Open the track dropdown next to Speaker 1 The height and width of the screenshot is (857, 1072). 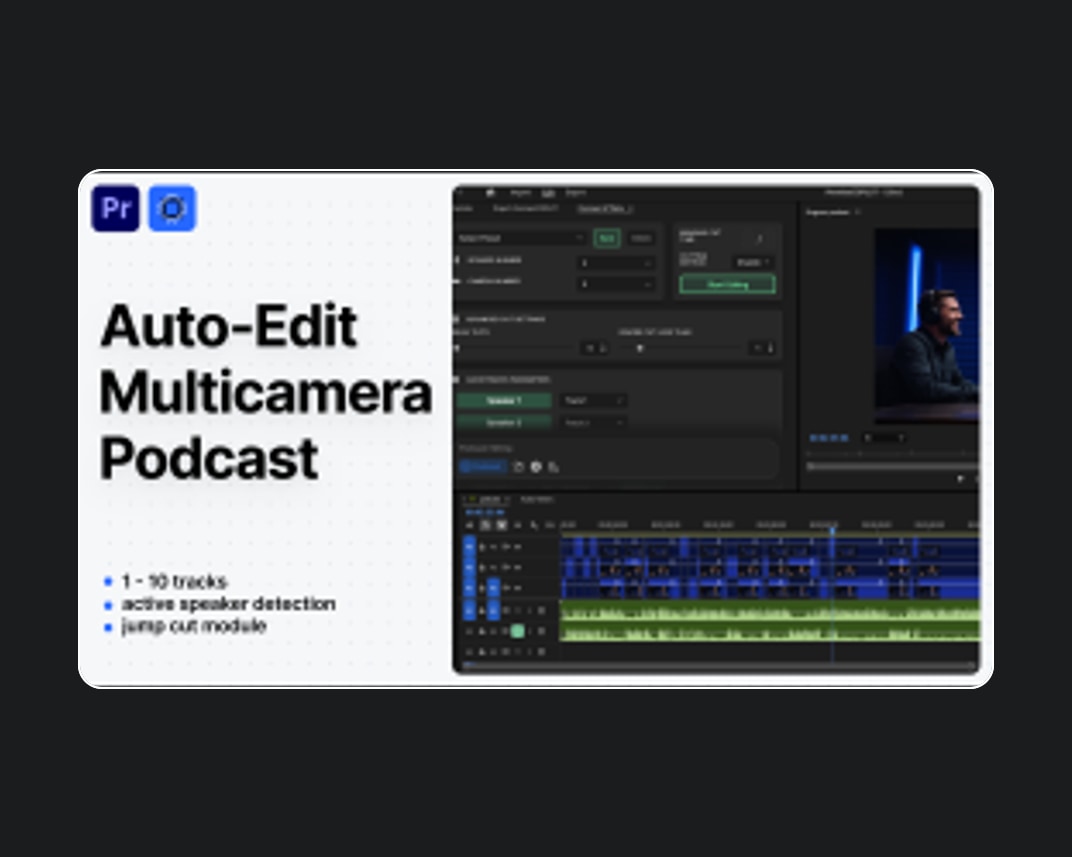593,400
